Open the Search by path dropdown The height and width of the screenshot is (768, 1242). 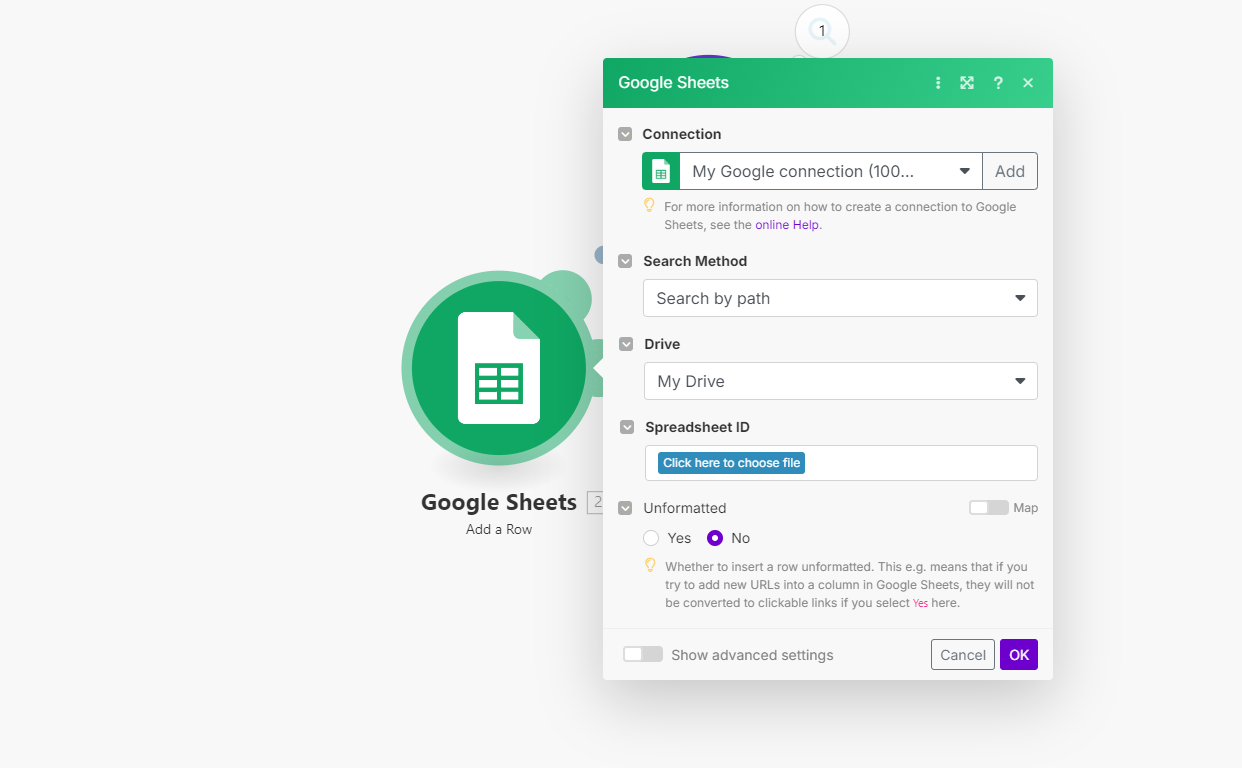(x=840, y=298)
